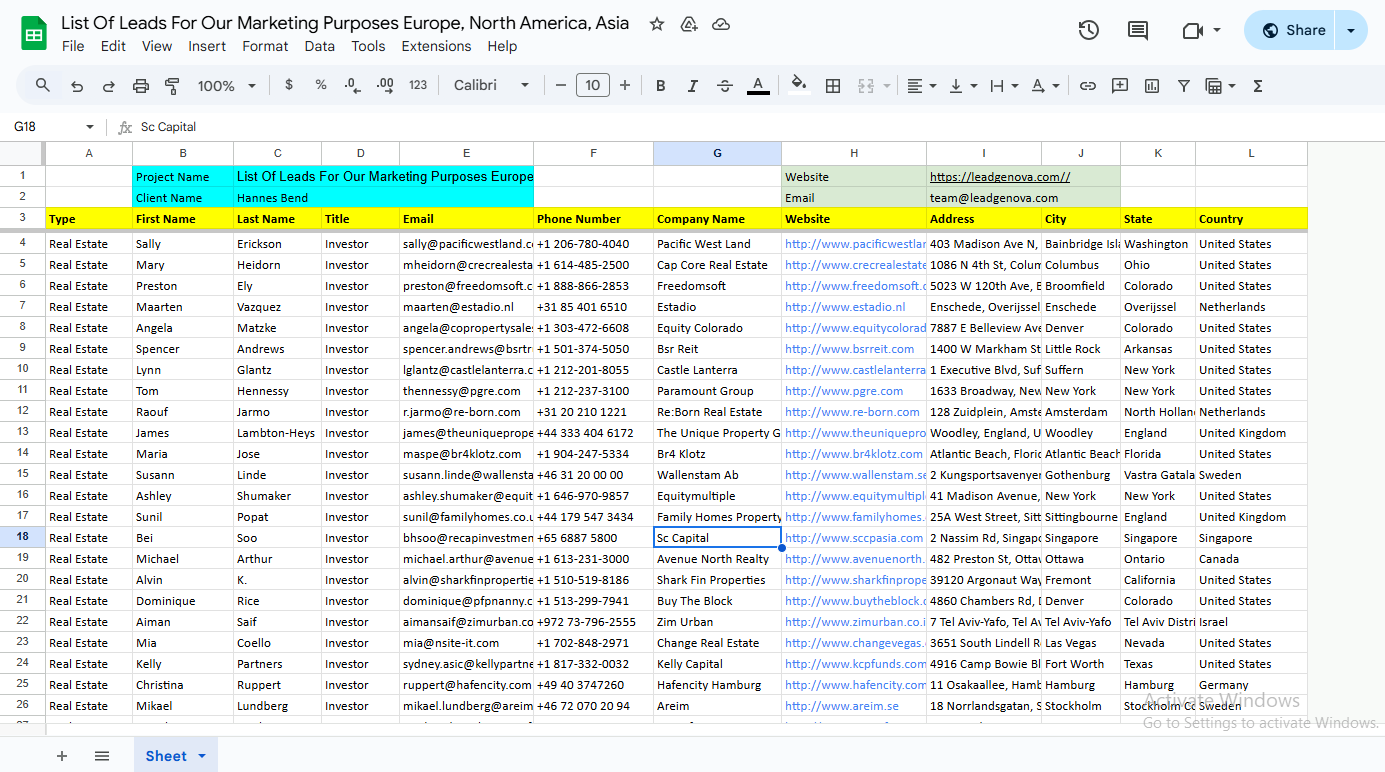Image resolution: width=1385 pixels, height=772 pixels.
Task: Decrease decimal places
Action: click(x=352, y=86)
